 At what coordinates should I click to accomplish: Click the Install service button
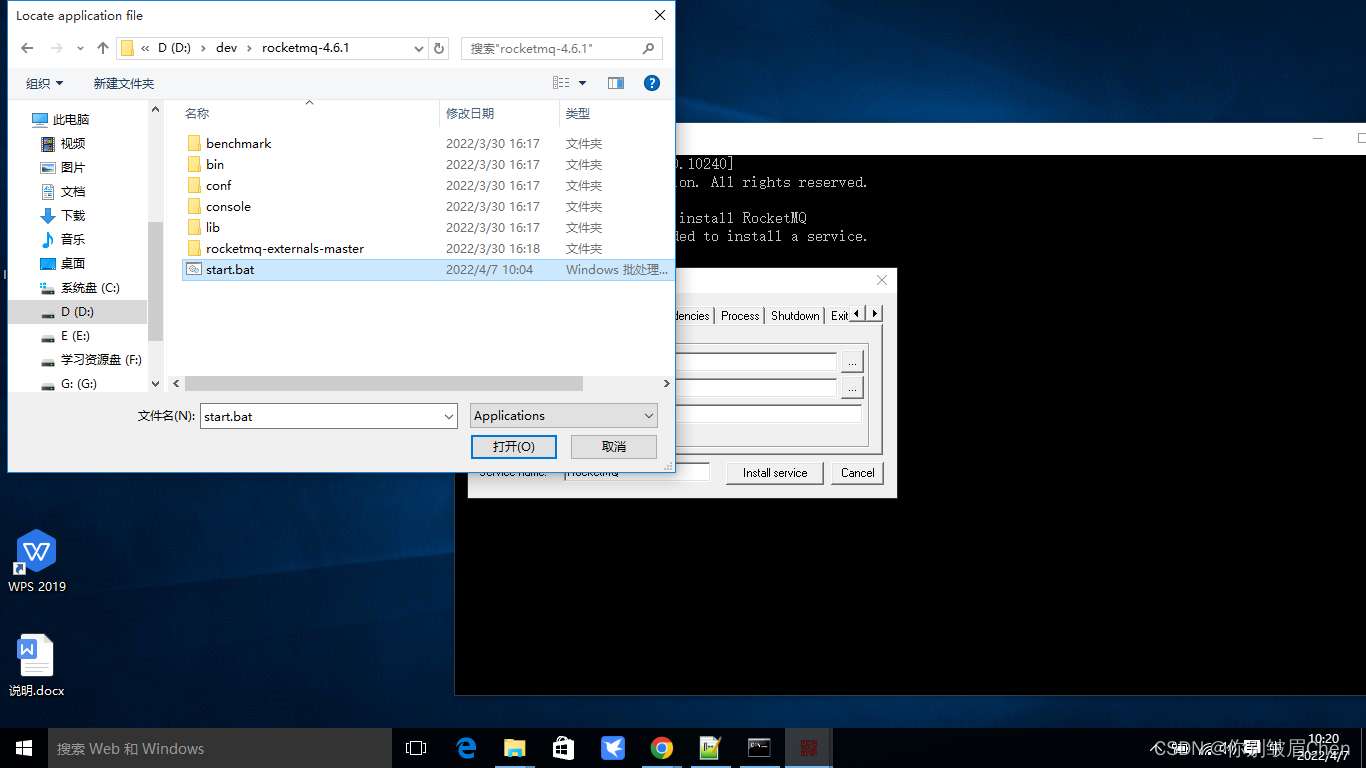[x=774, y=473]
